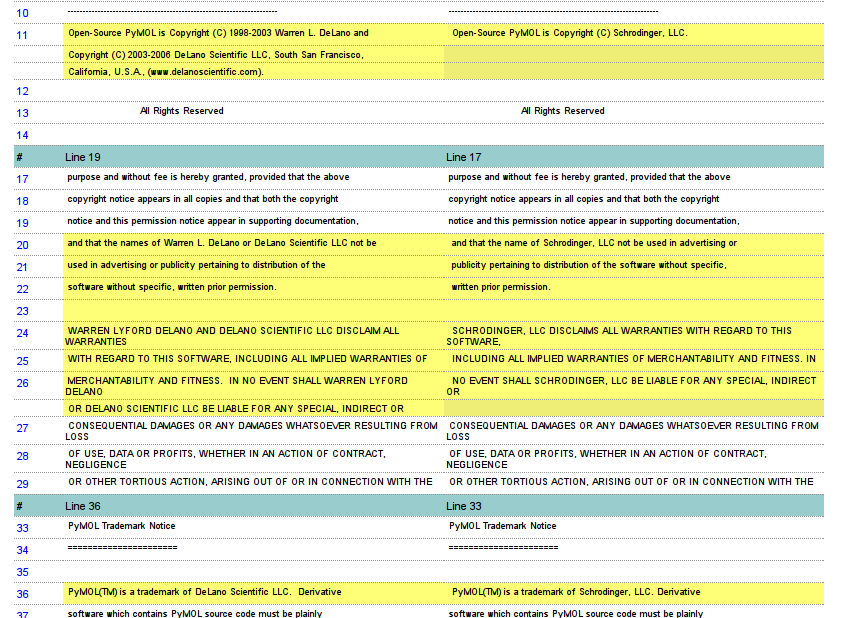Click line number 17 in the diff
Screen dimensions: 848x618
coord(22,179)
